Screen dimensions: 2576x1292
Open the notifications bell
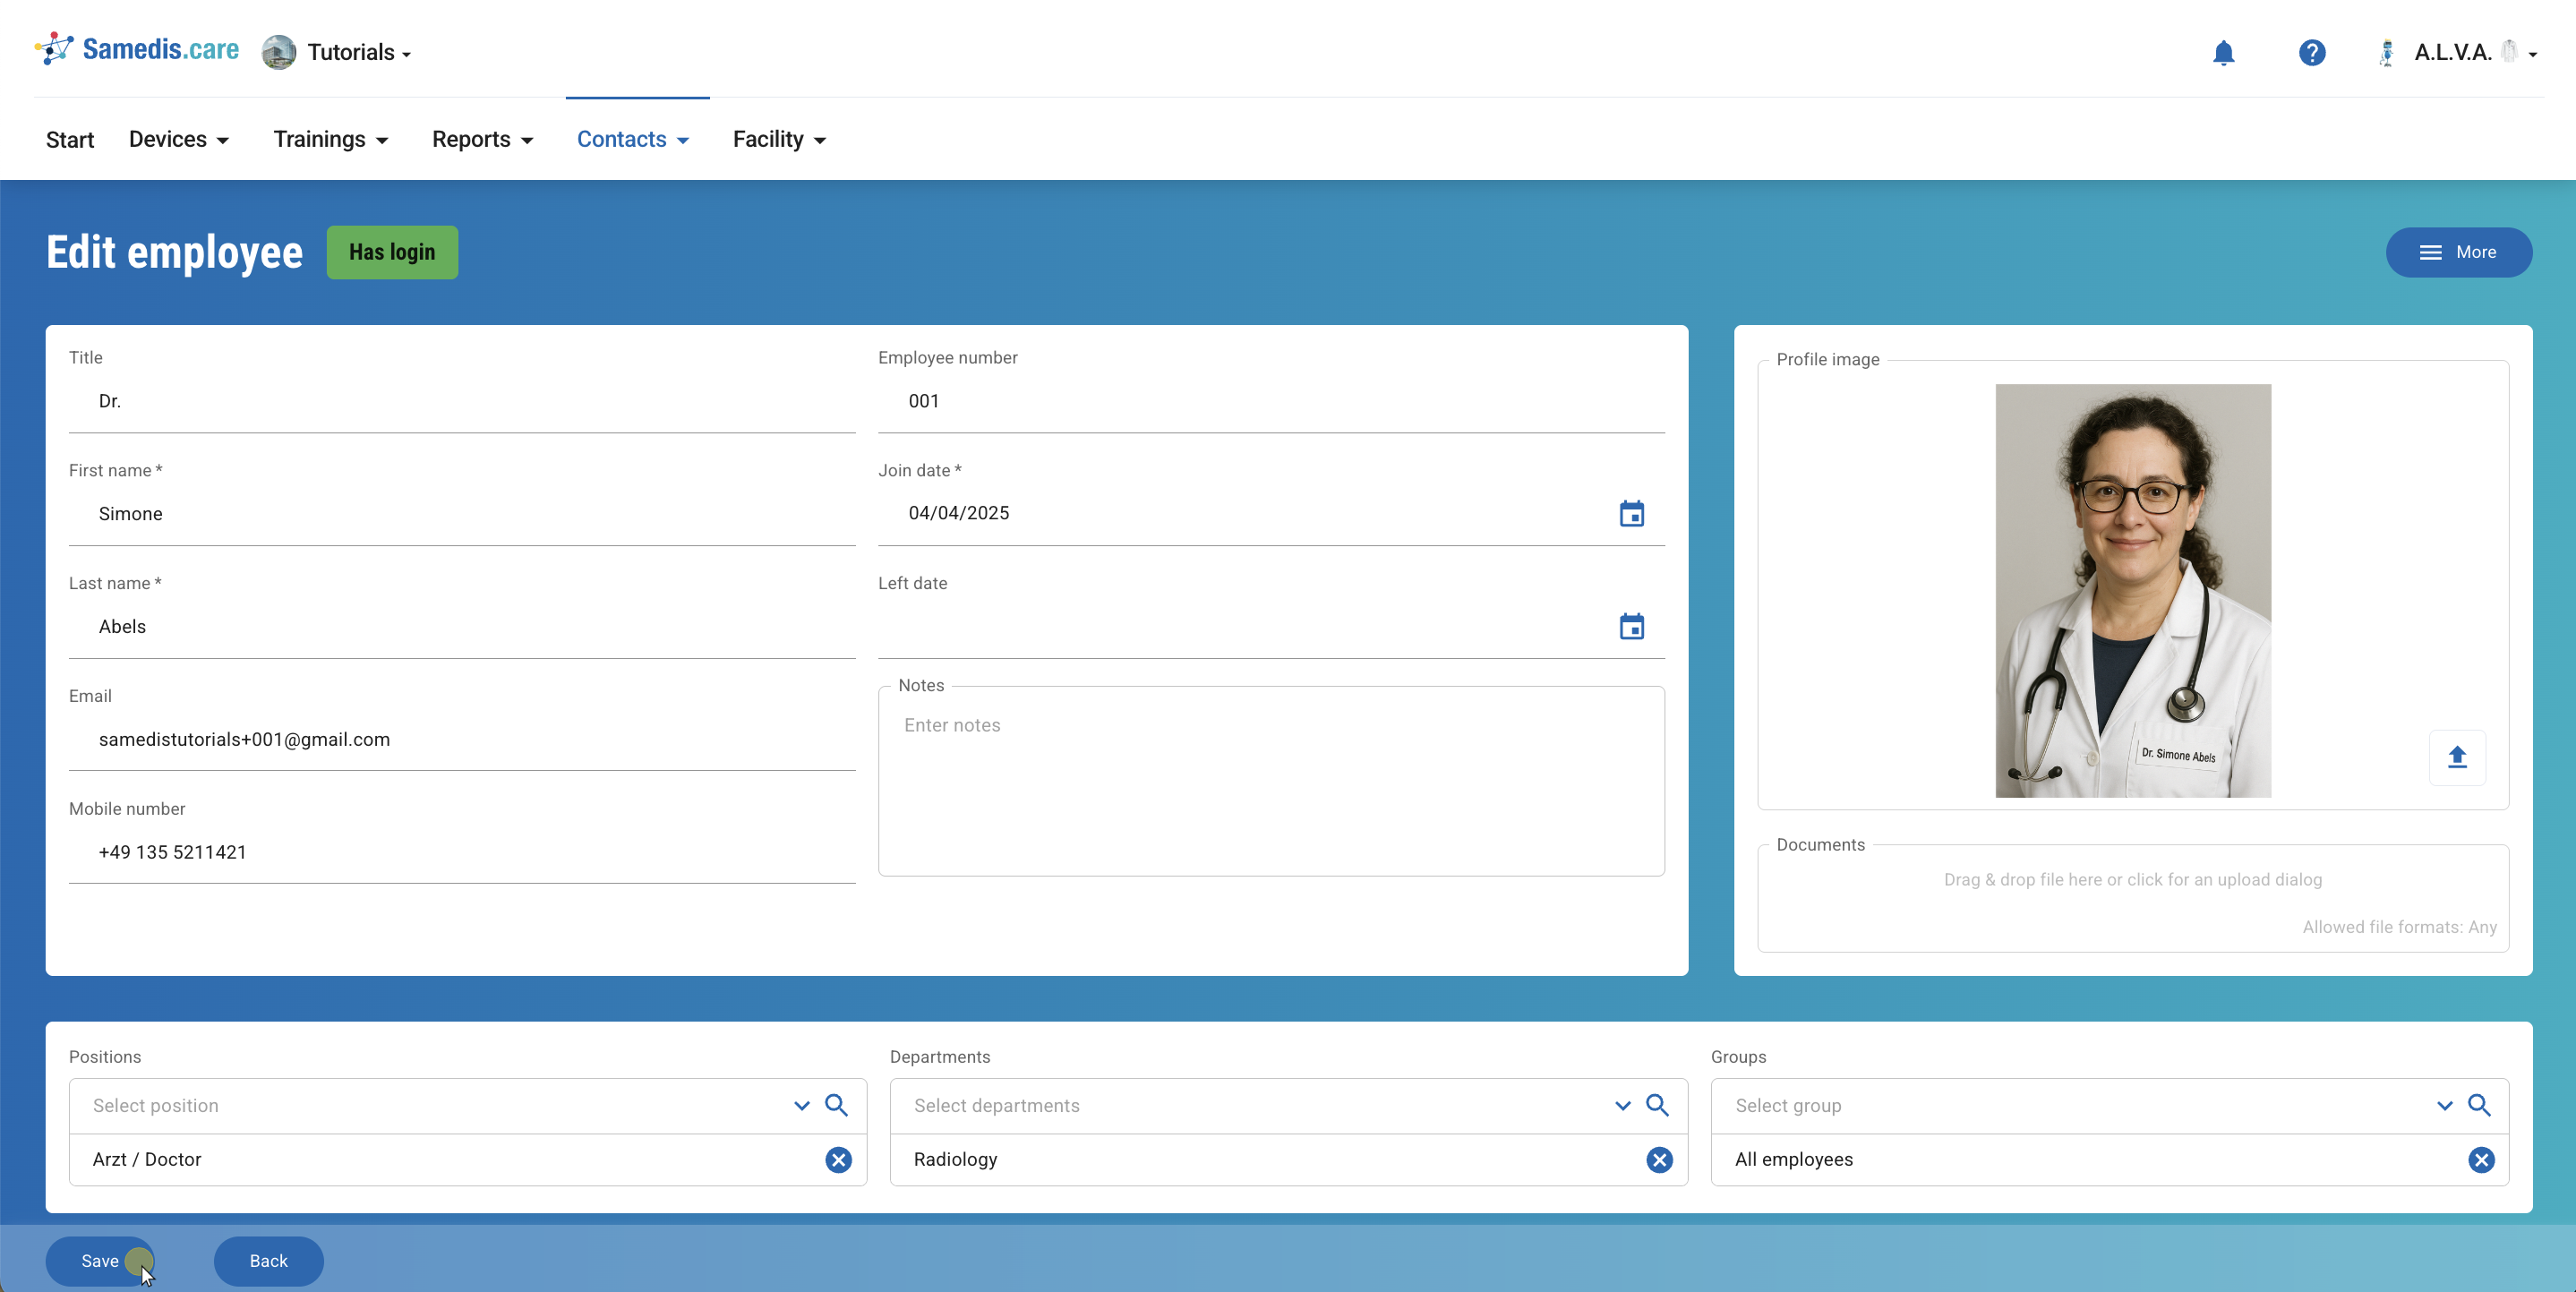pyautogui.click(x=2223, y=52)
